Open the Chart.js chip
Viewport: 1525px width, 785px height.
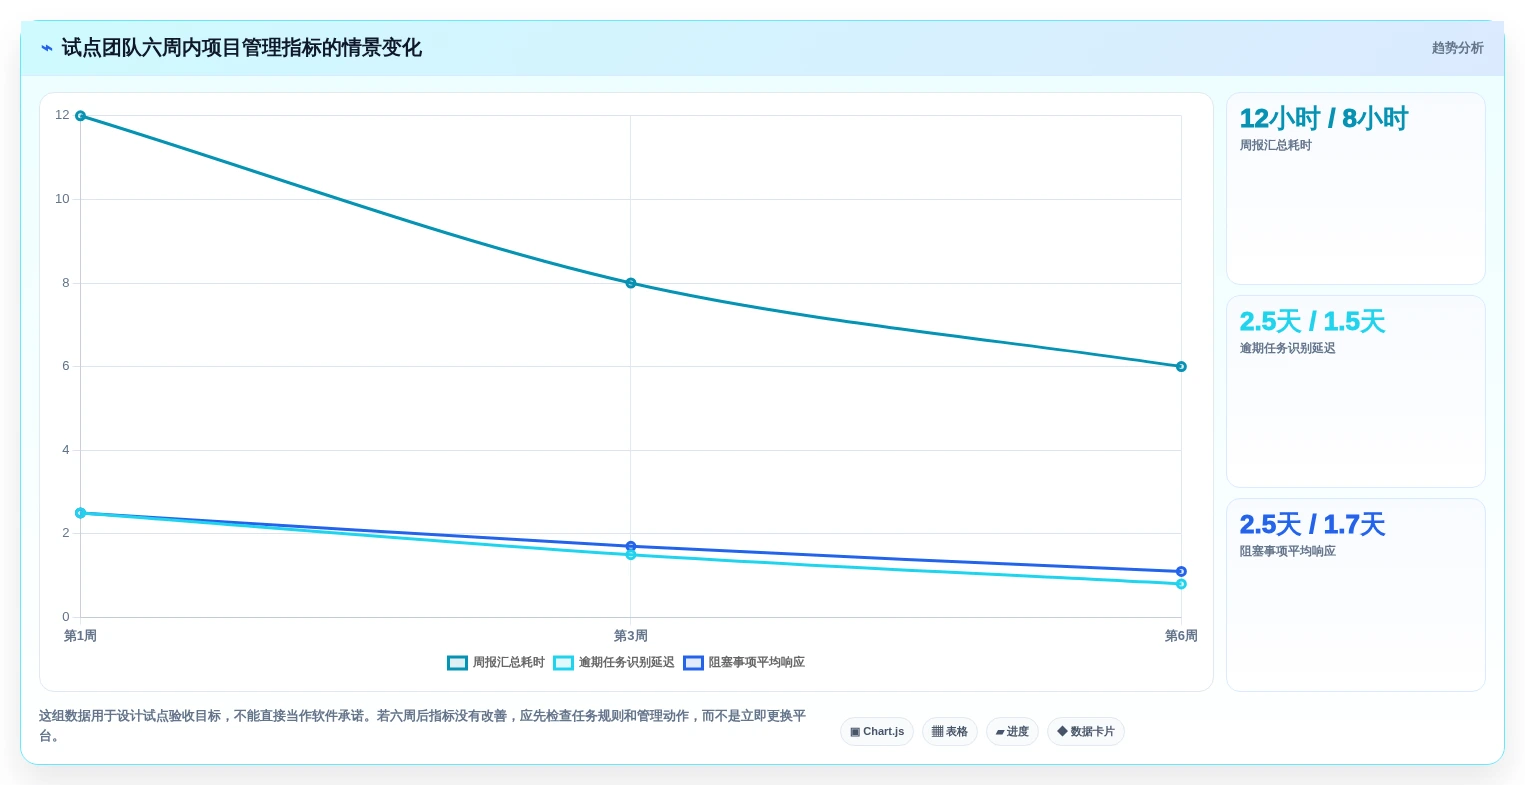pos(877,732)
